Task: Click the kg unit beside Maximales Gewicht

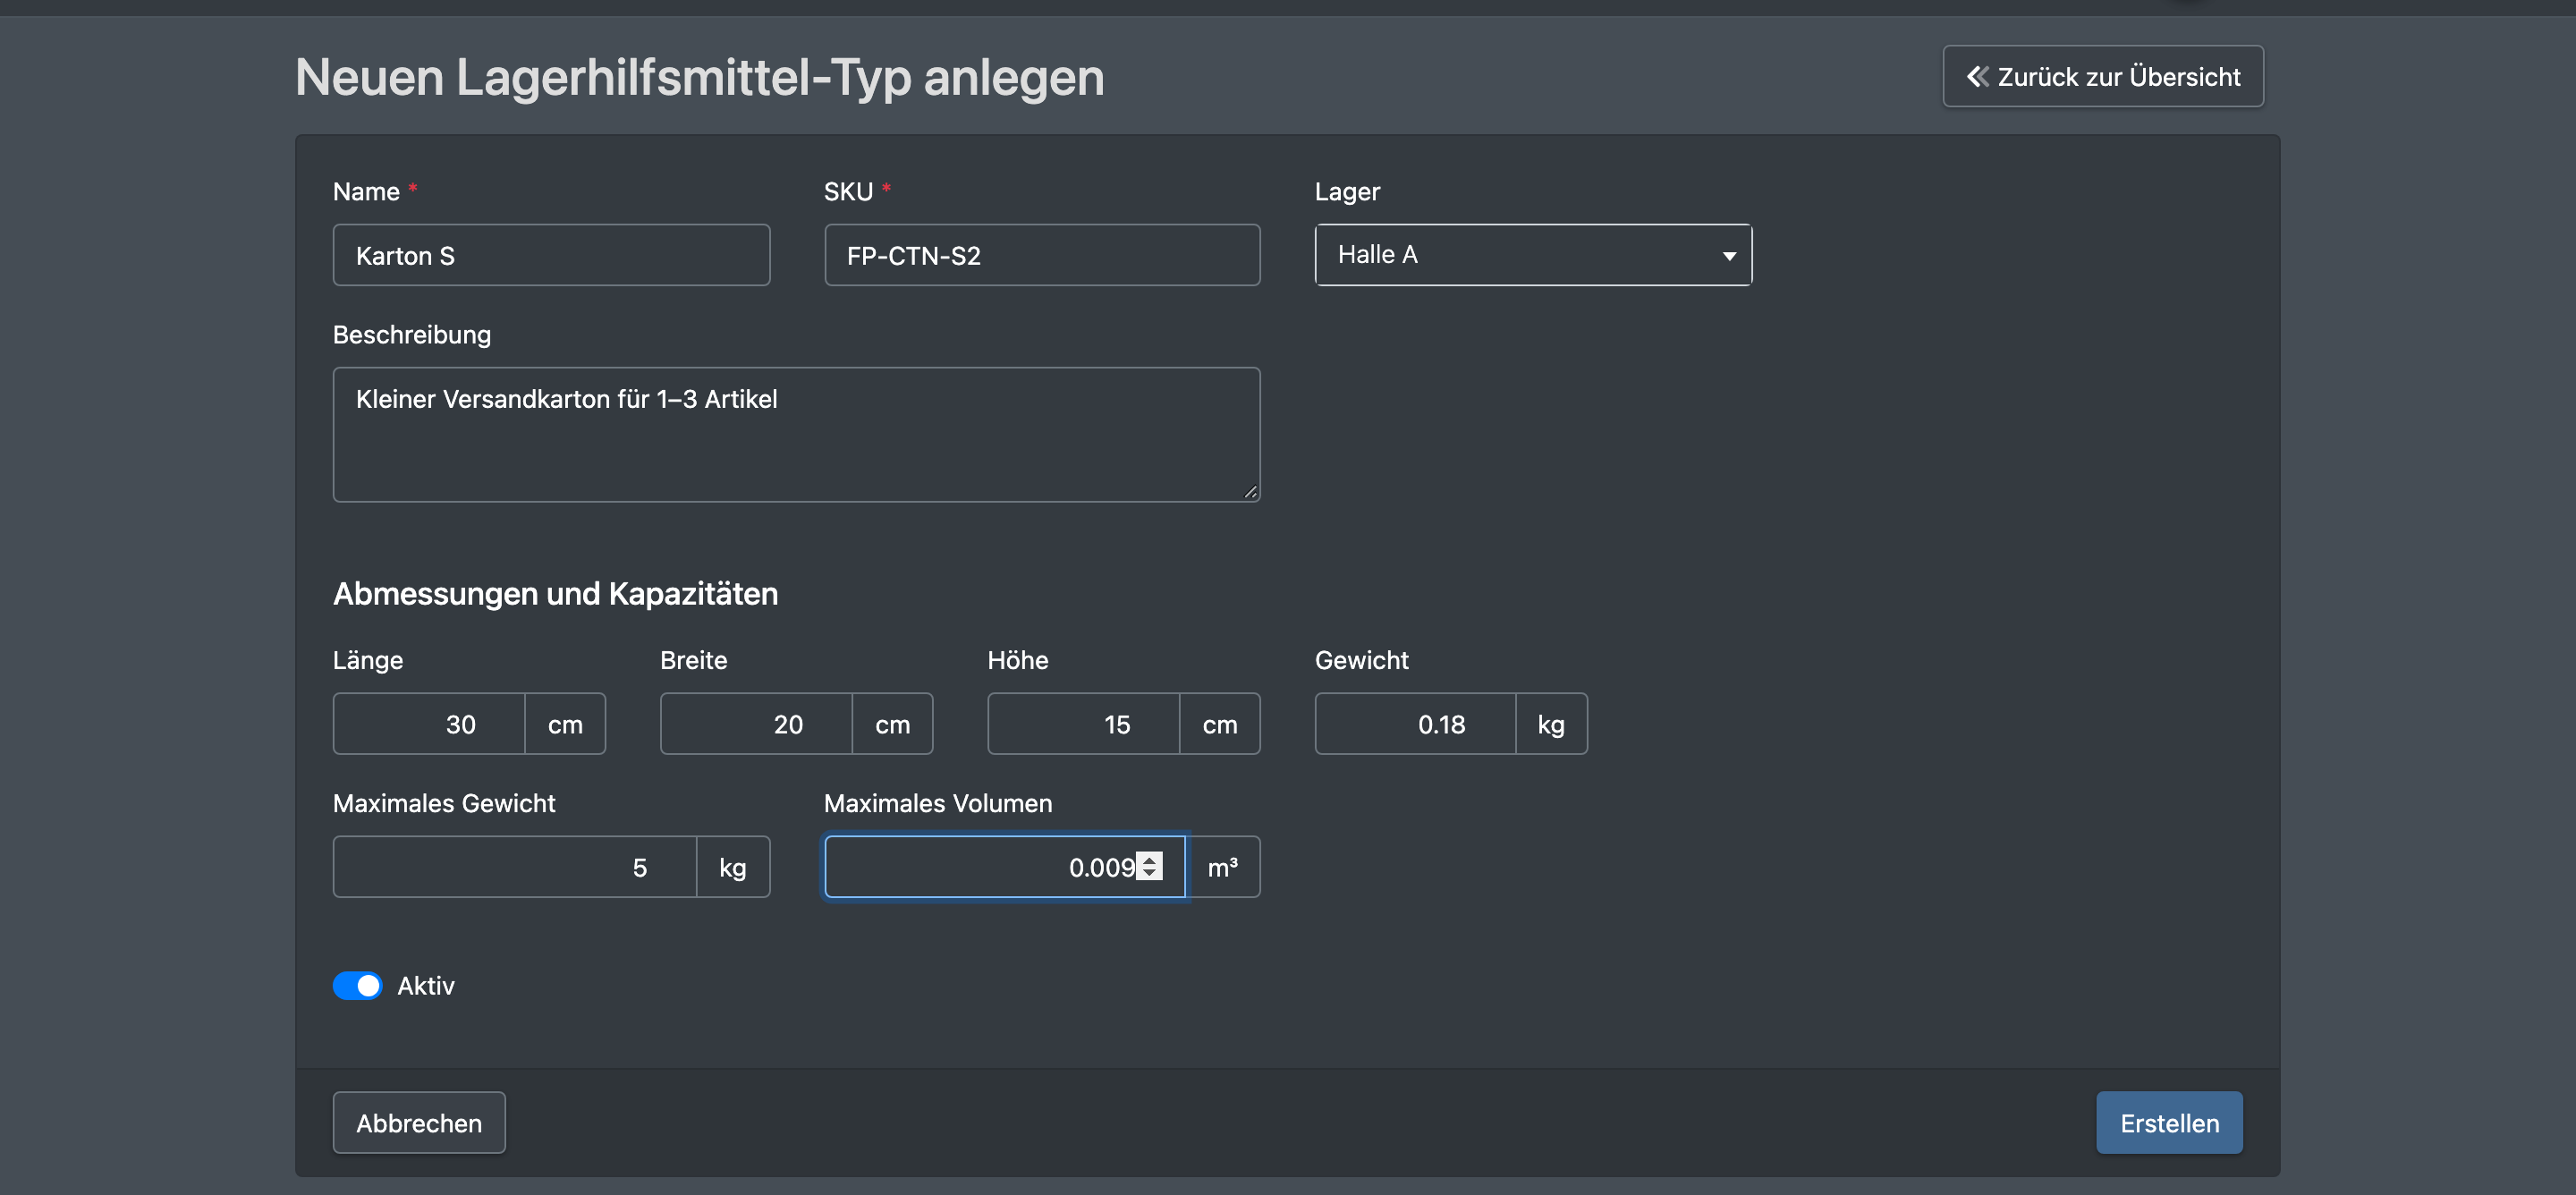Action: coord(733,866)
